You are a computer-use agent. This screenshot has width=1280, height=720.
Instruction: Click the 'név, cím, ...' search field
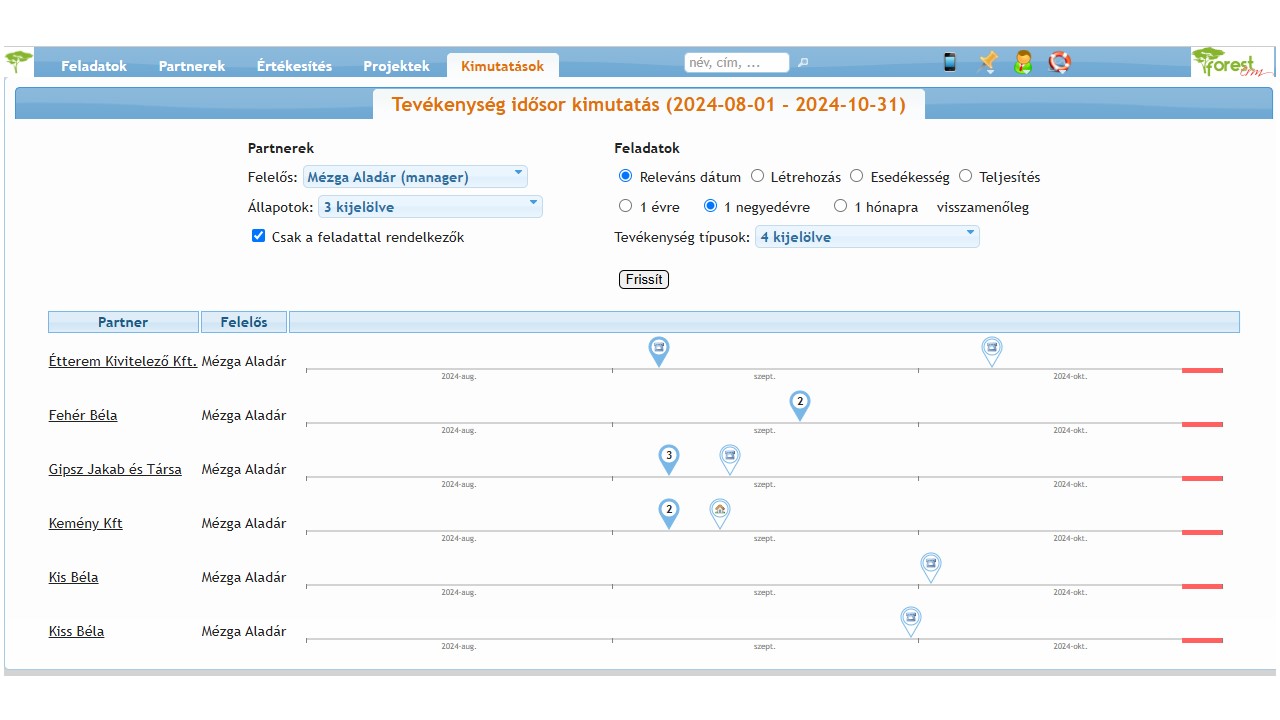tap(736, 62)
